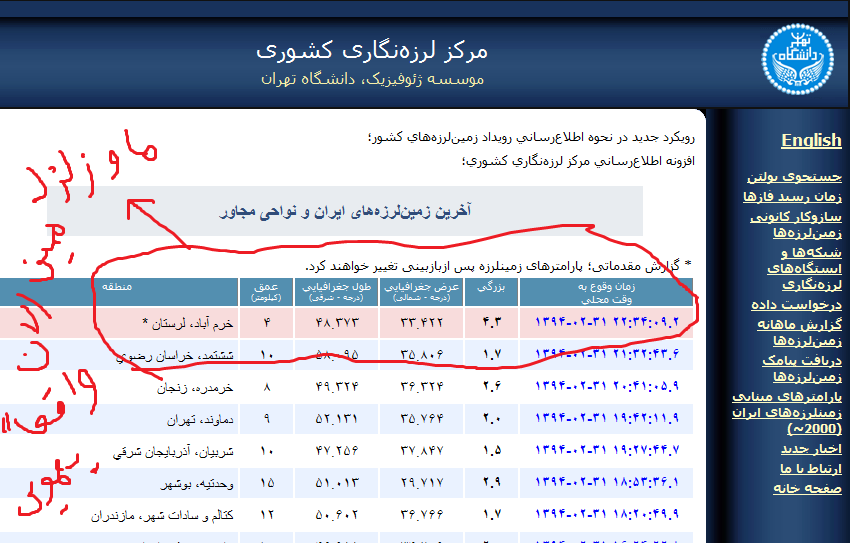This screenshot has width=853, height=543.
Task: Select longitude 48.373 in the Khorramabad row
Action: click(x=337, y=323)
